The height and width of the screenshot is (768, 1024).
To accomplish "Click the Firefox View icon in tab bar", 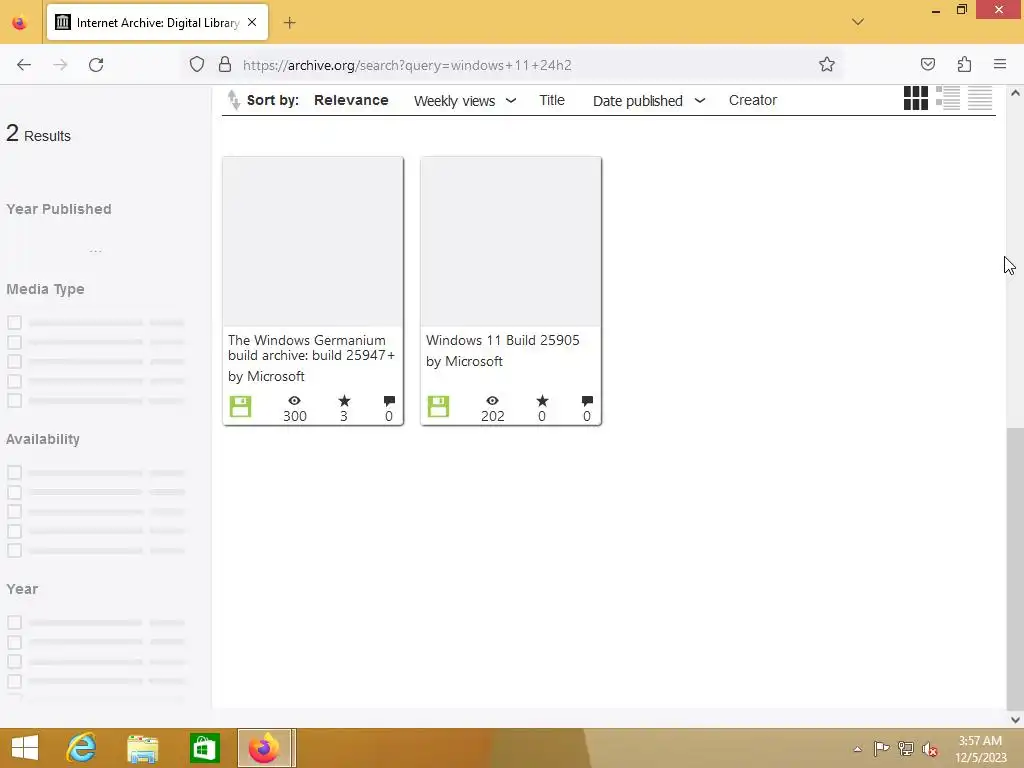I will [x=20, y=23].
